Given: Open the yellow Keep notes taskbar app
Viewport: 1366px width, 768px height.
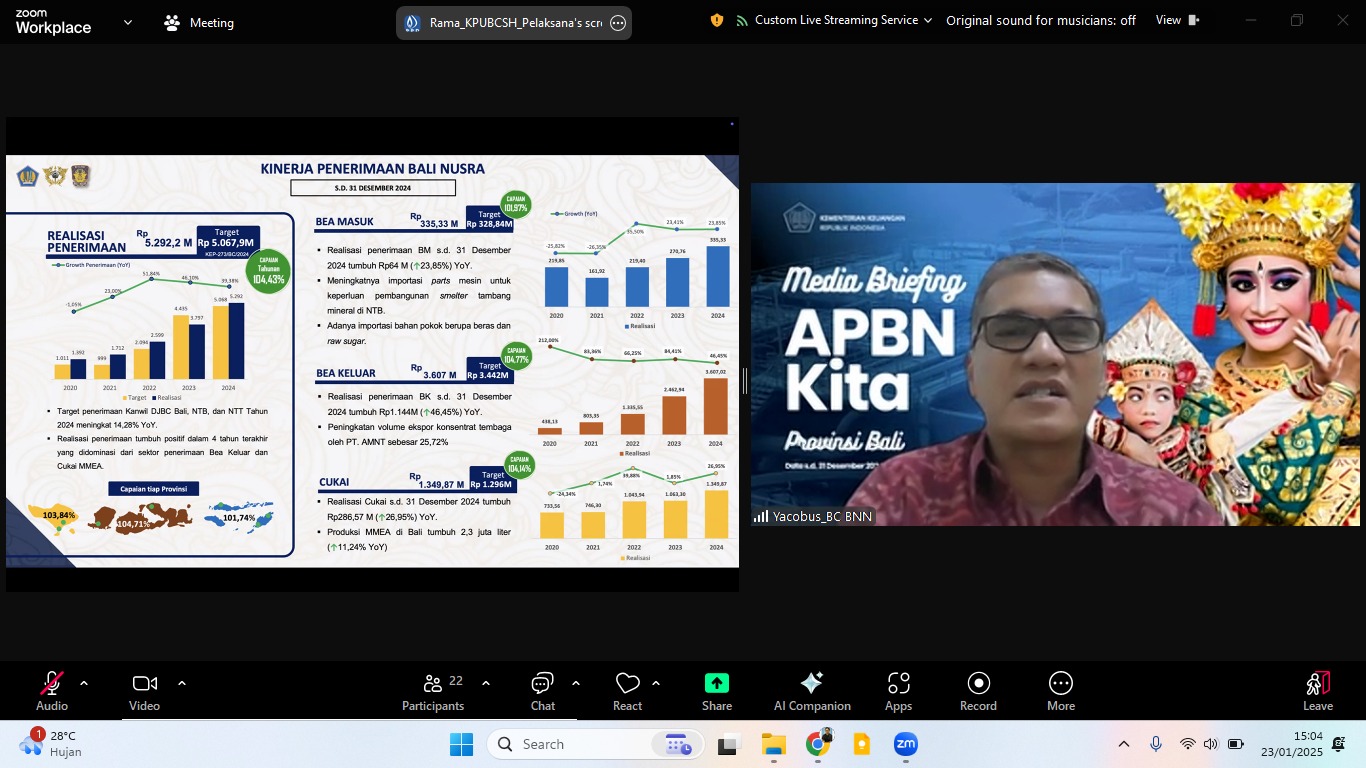Looking at the screenshot, I should (862, 744).
